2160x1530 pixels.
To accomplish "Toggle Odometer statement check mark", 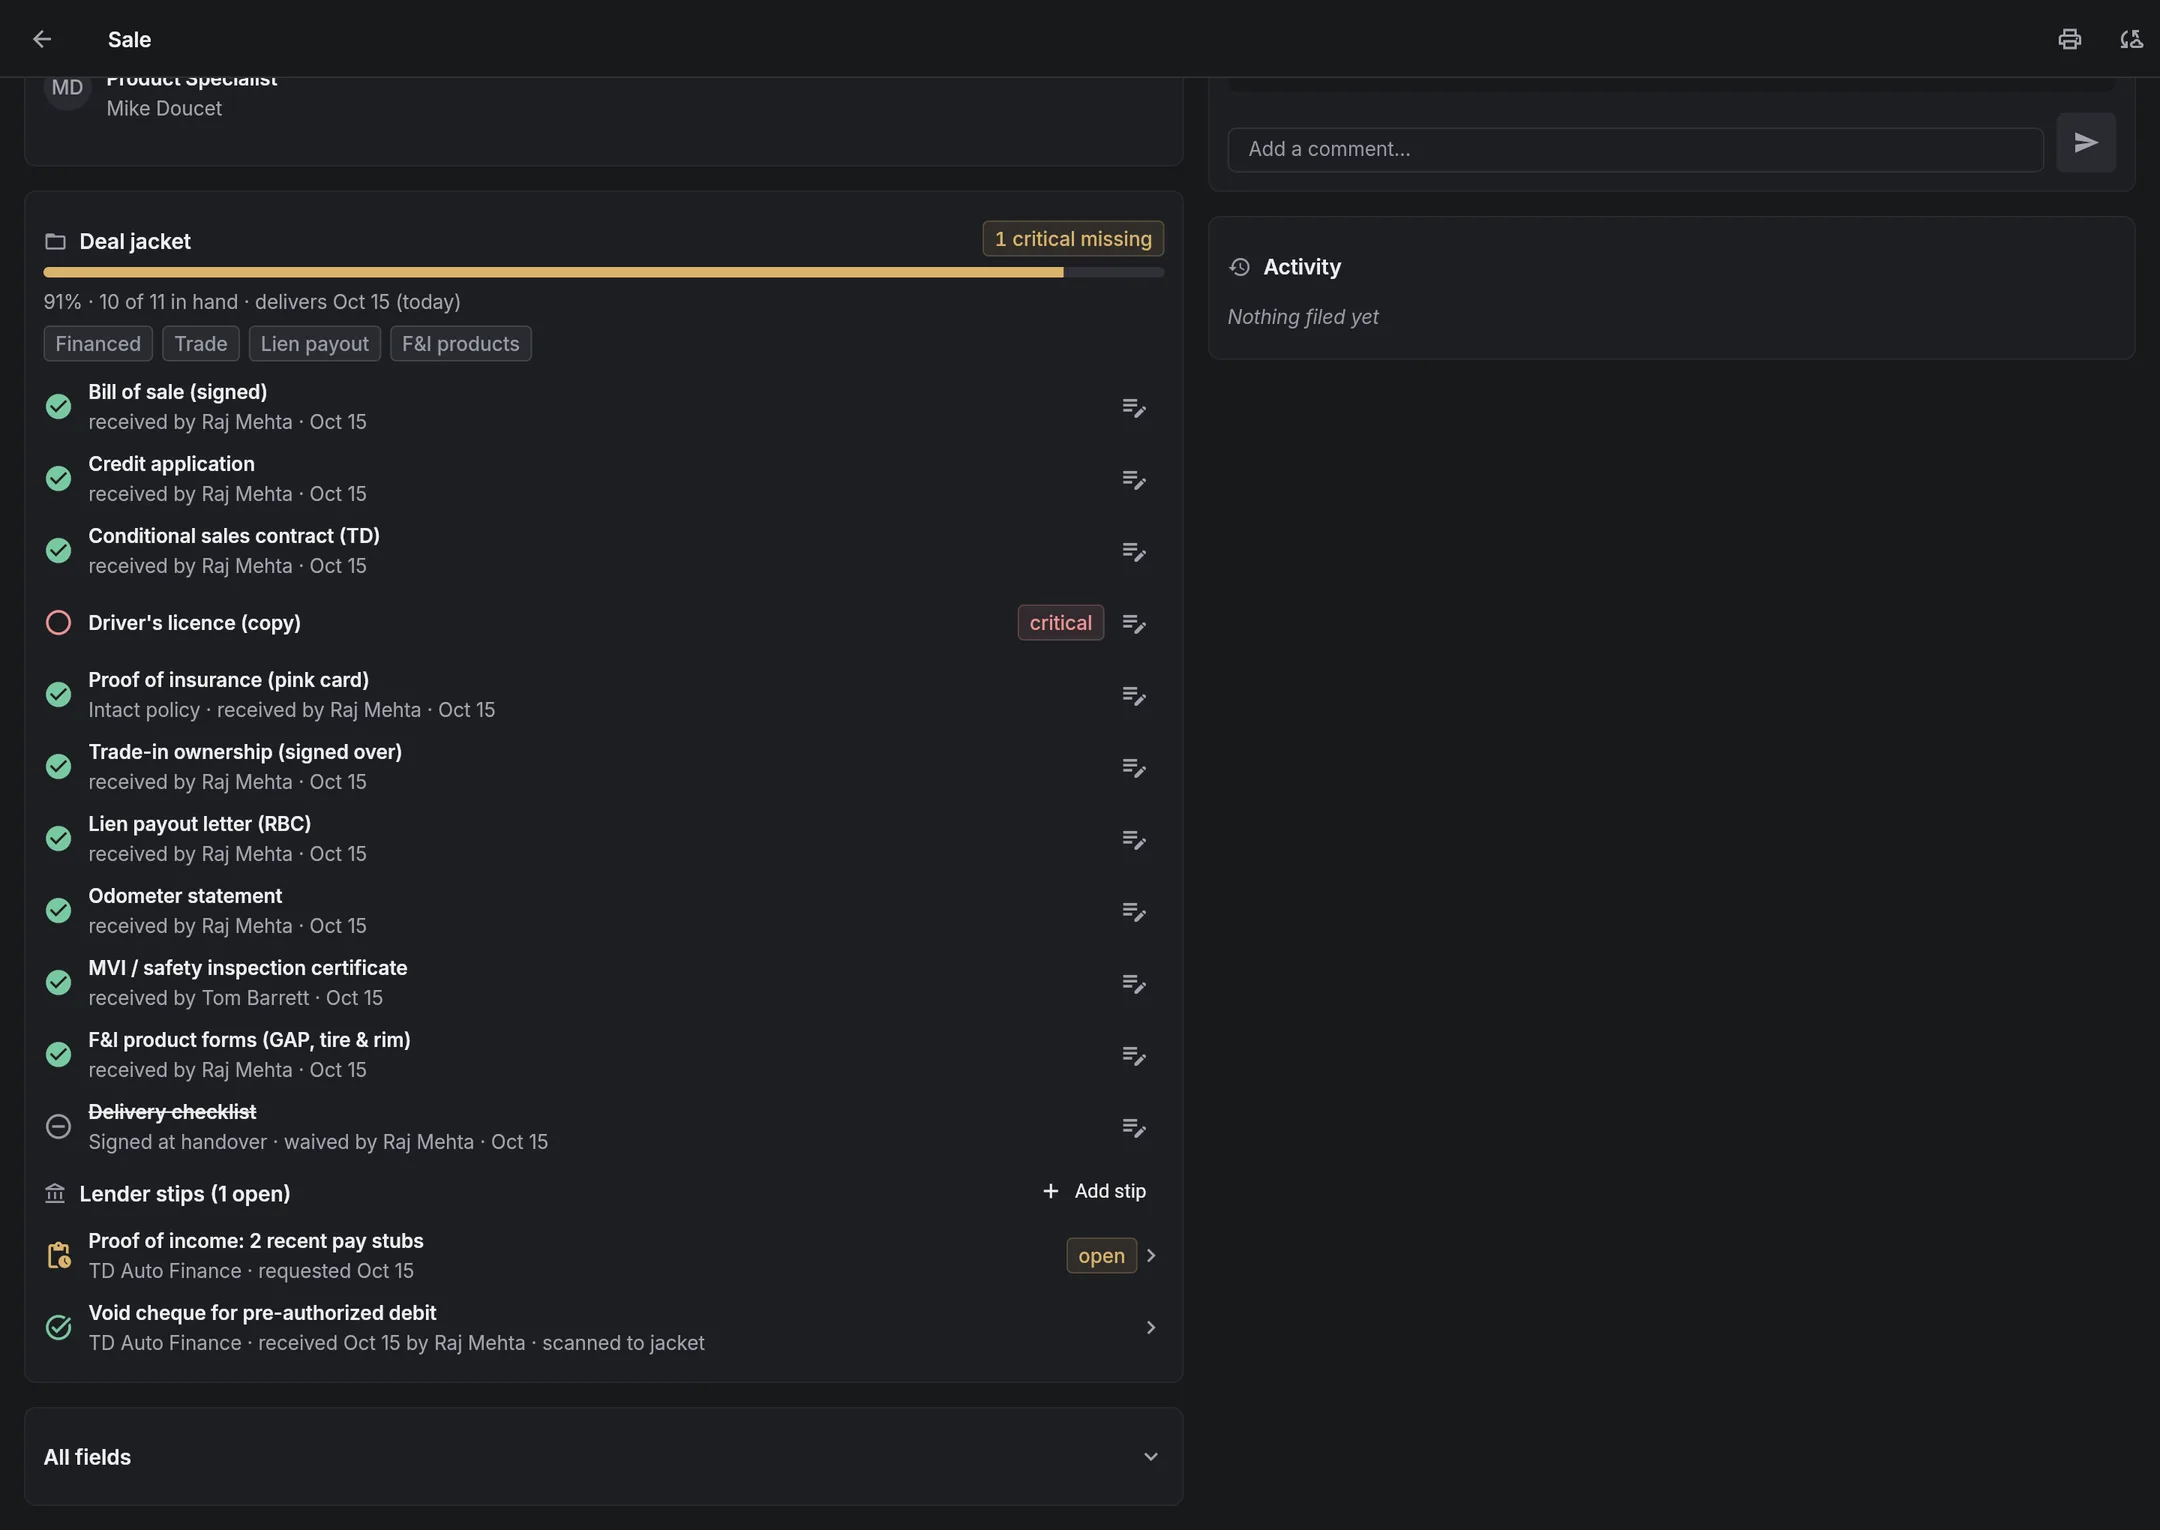I will point(58,911).
